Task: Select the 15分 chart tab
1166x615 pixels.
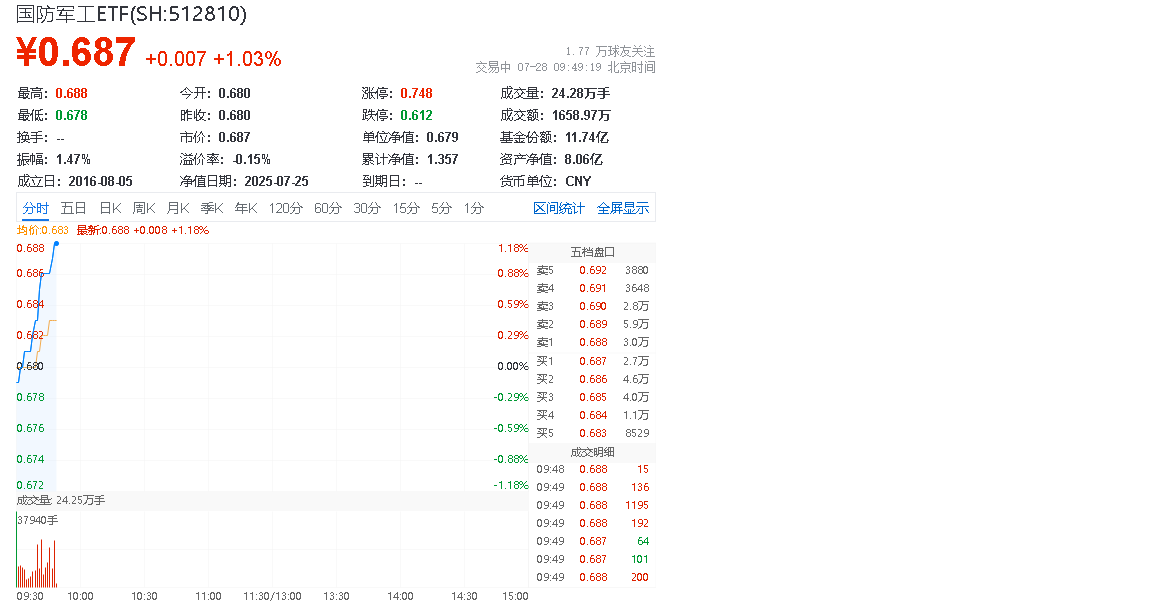Action: pyautogui.click(x=406, y=208)
